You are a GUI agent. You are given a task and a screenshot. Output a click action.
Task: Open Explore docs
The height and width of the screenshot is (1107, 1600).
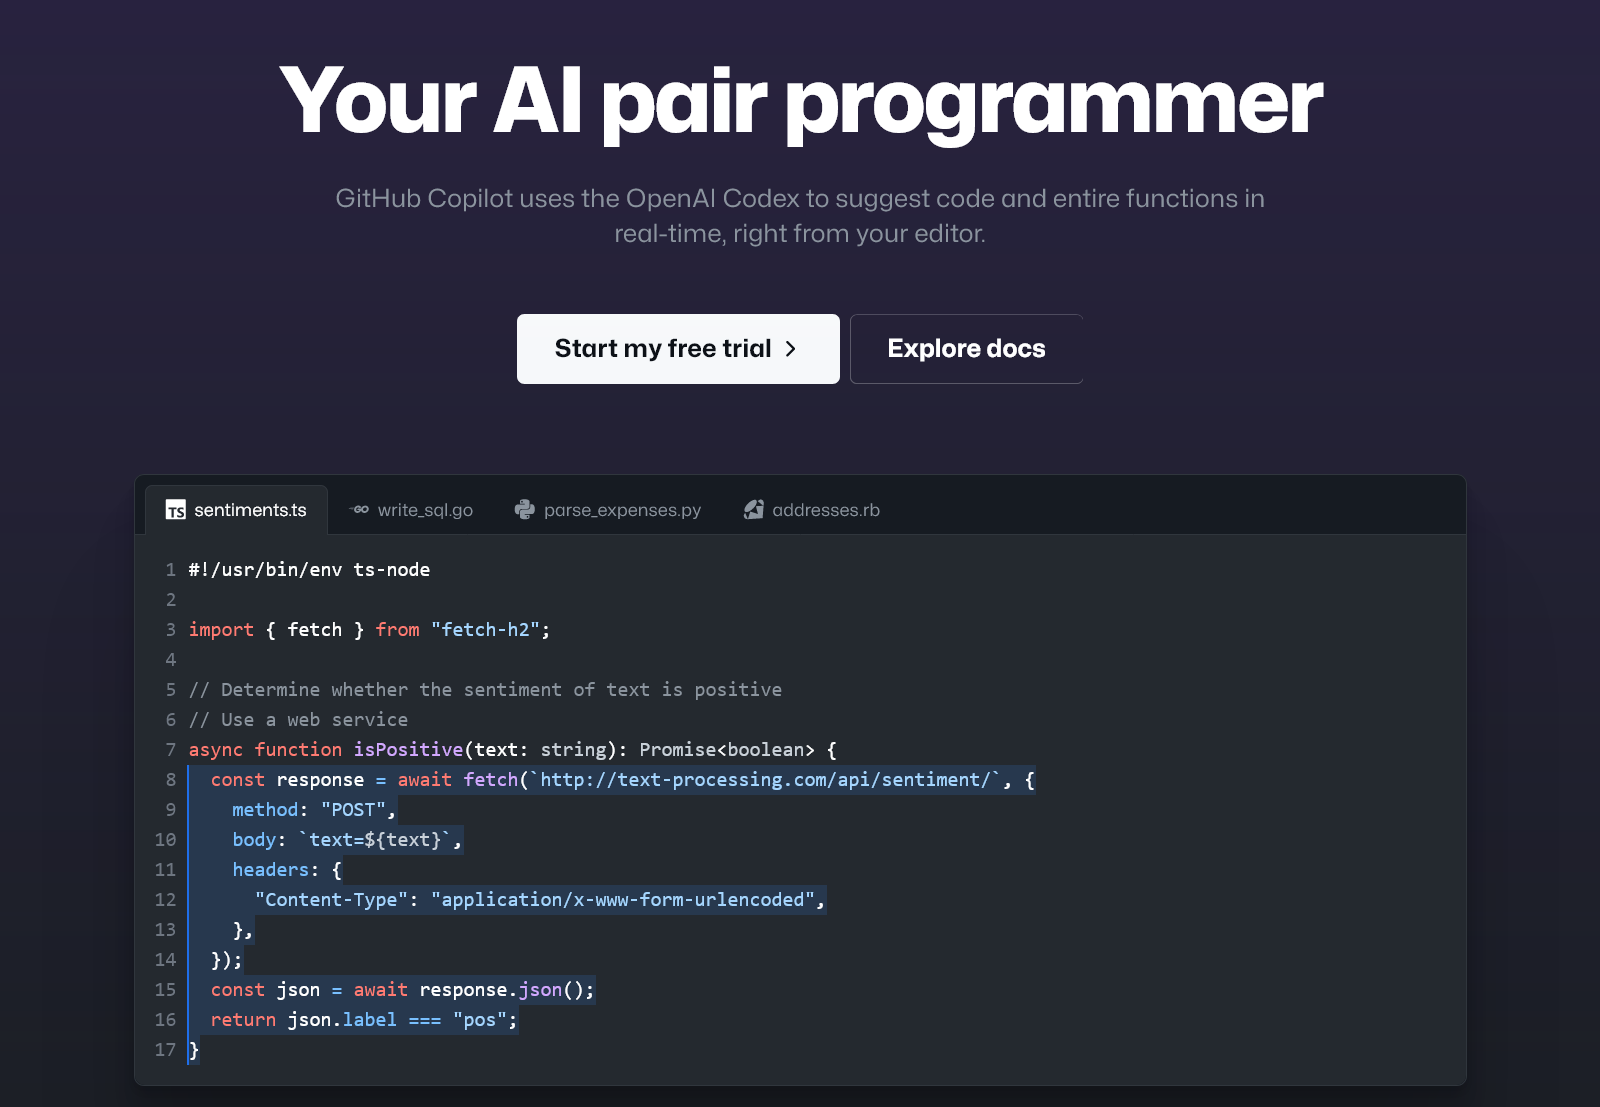click(965, 348)
